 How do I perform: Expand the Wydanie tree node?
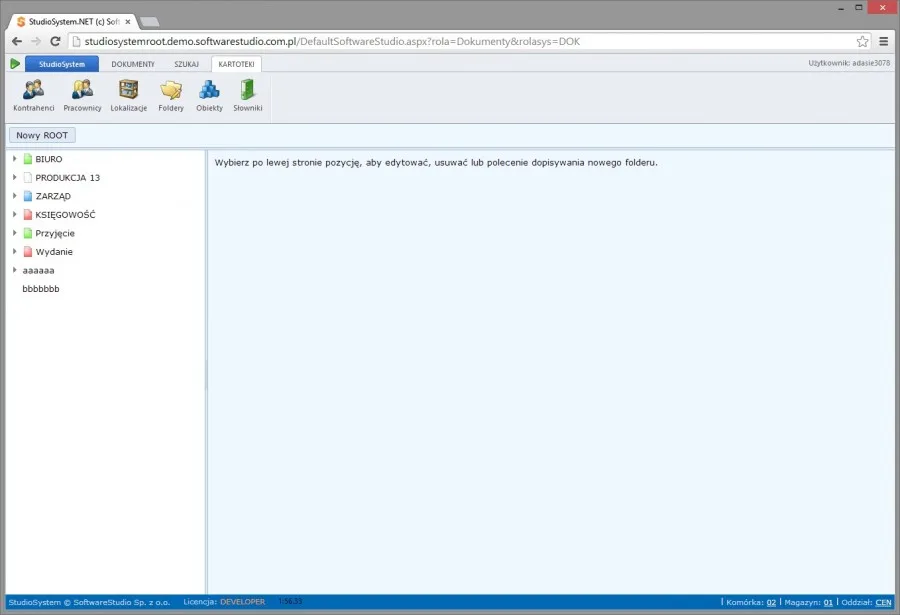tap(14, 251)
